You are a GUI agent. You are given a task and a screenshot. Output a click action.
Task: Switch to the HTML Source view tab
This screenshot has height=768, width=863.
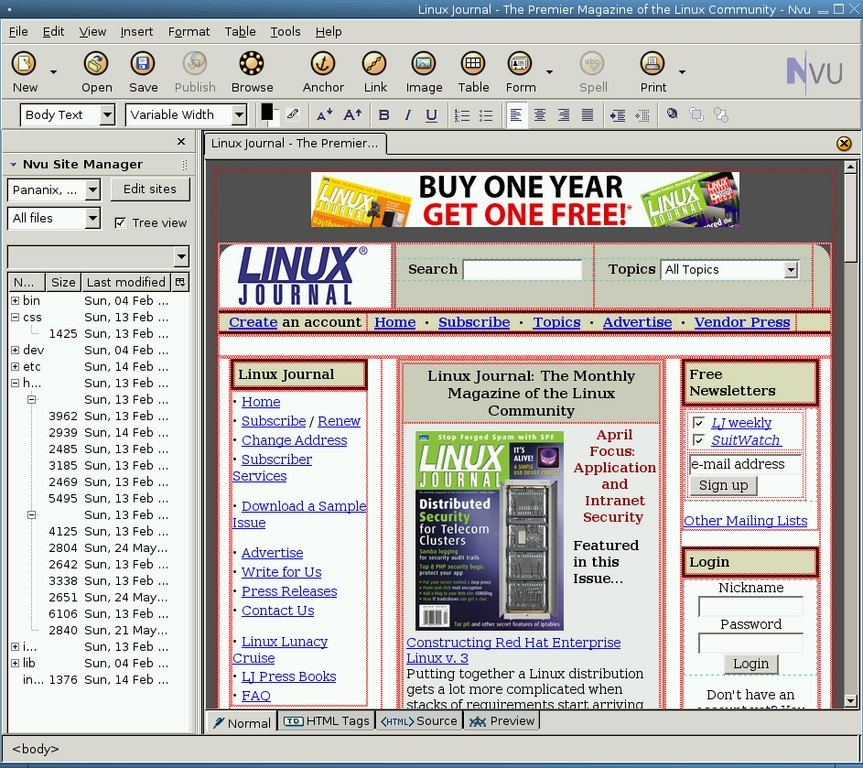tap(419, 720)
